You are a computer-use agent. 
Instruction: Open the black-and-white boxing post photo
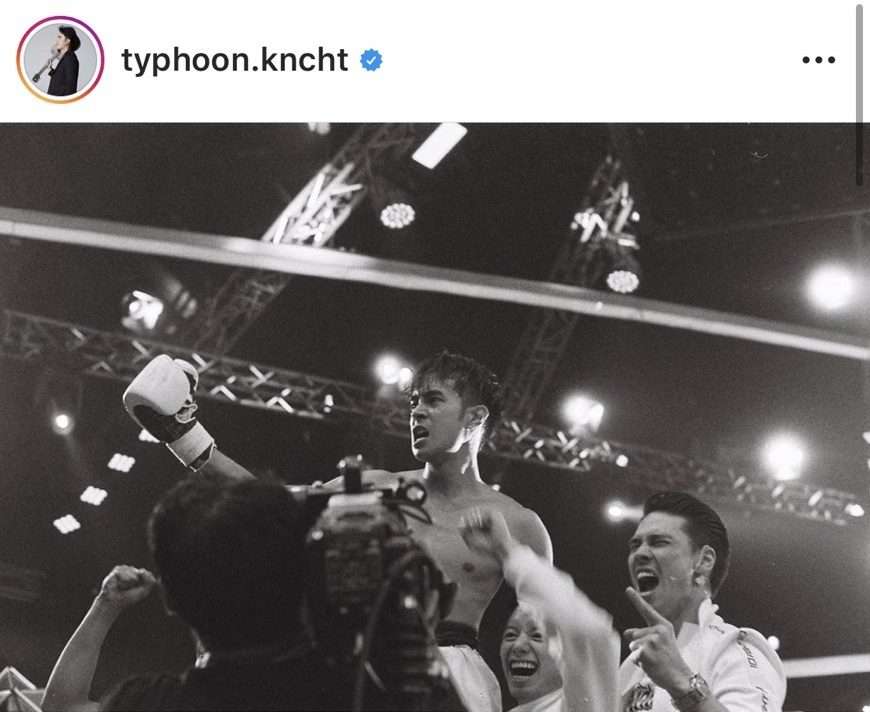pyautogui.click(x=435, y=417)
